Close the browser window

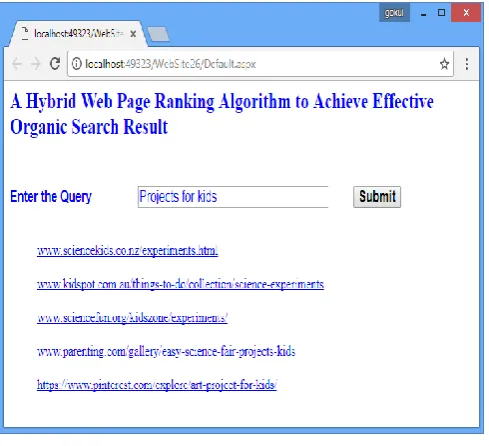pos(466,13)
